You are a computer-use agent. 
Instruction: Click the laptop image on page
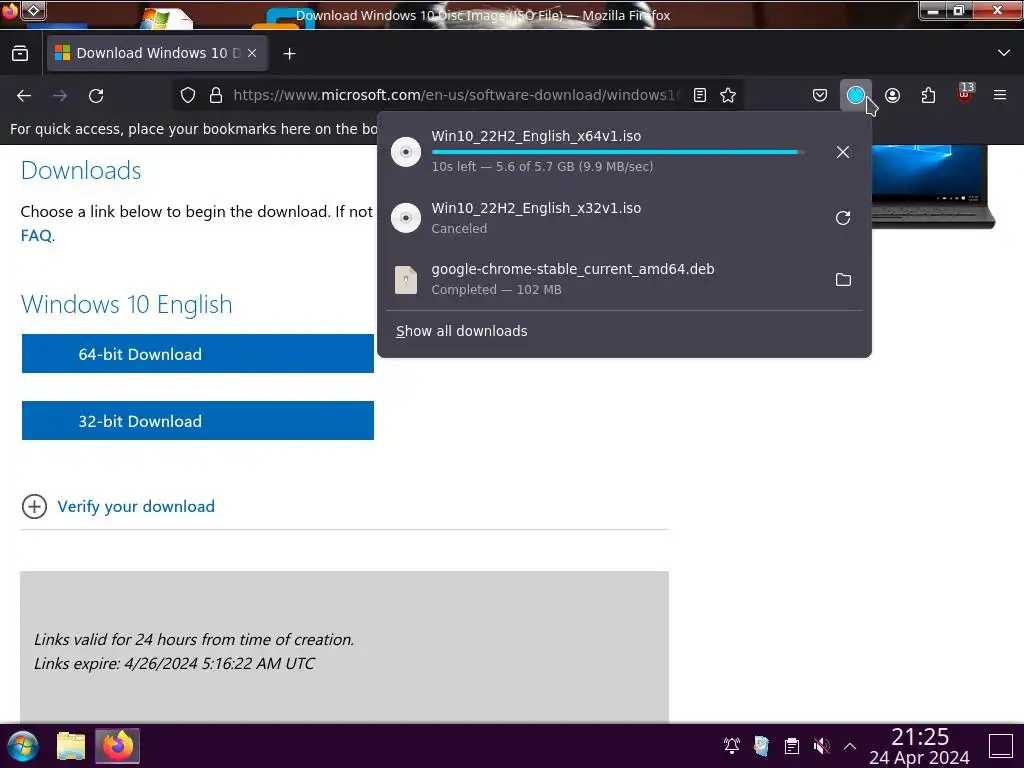(x=934, y=187)
